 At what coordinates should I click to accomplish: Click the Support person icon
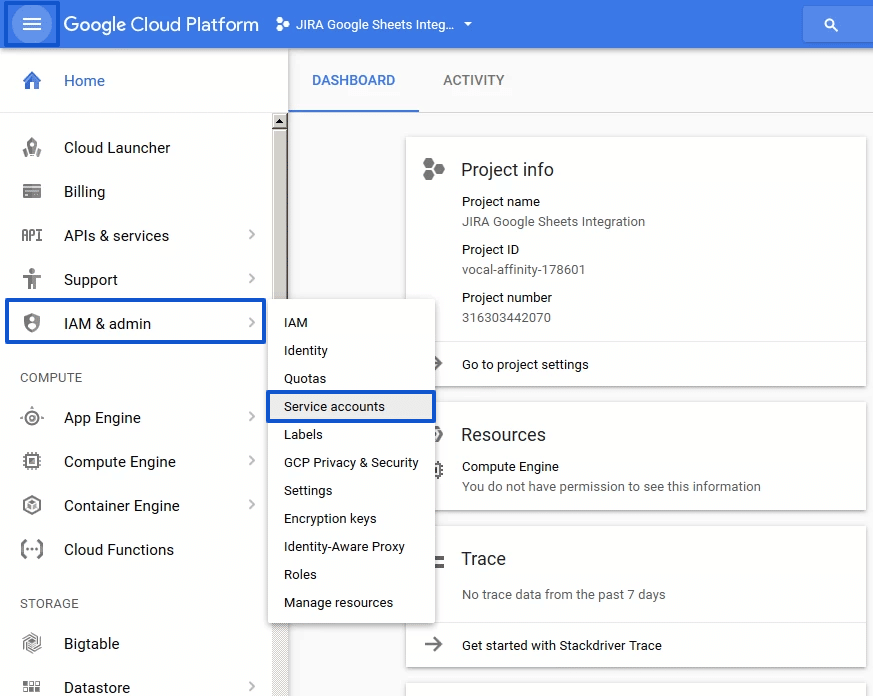point(32,279)
